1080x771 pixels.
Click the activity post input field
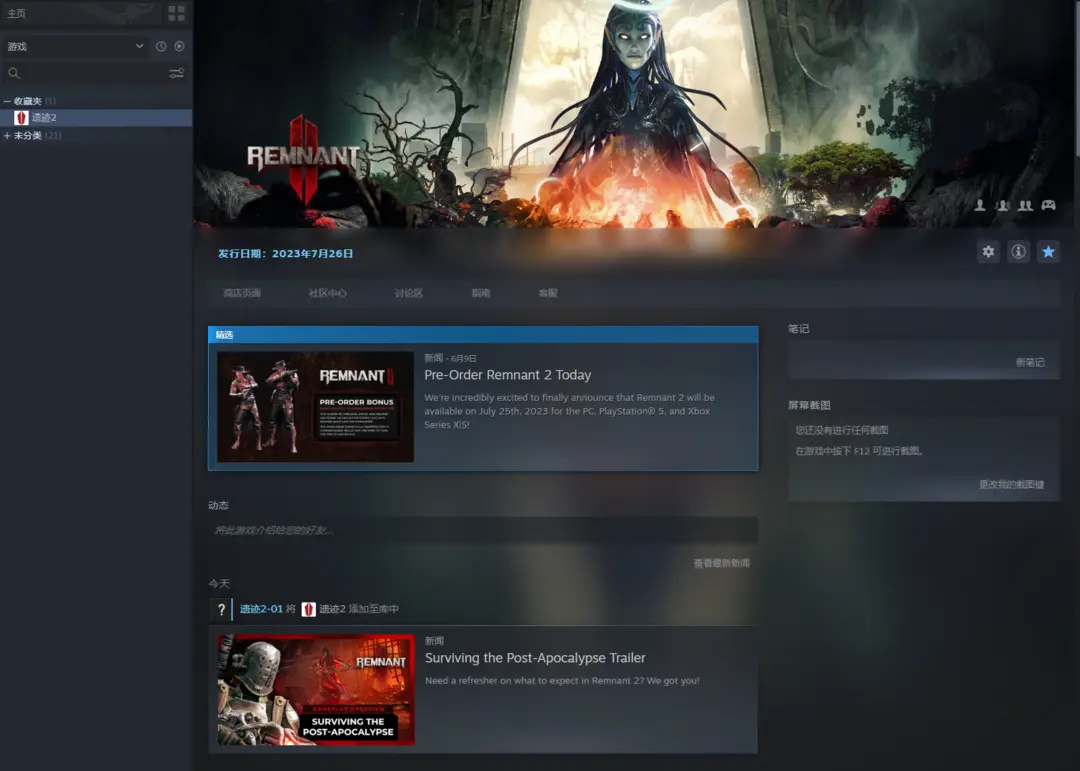click(483, 530)
